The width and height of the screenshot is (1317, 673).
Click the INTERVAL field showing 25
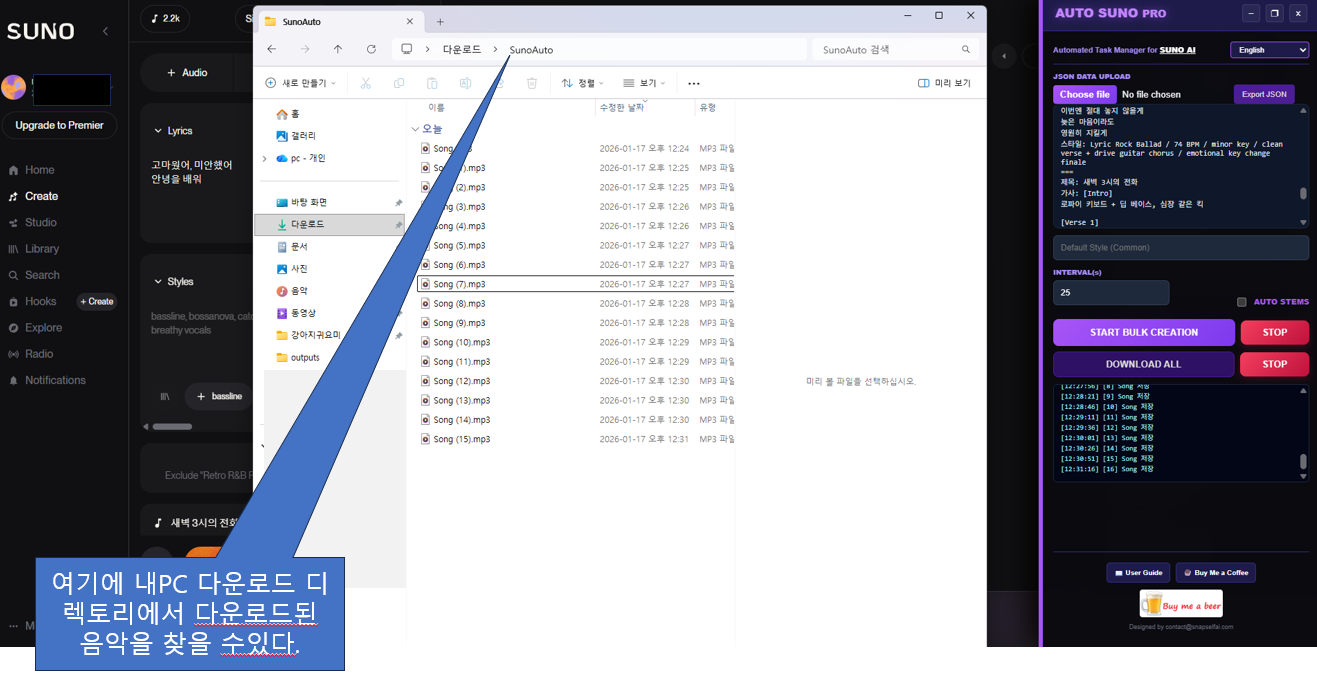(x=1111, y=292)
